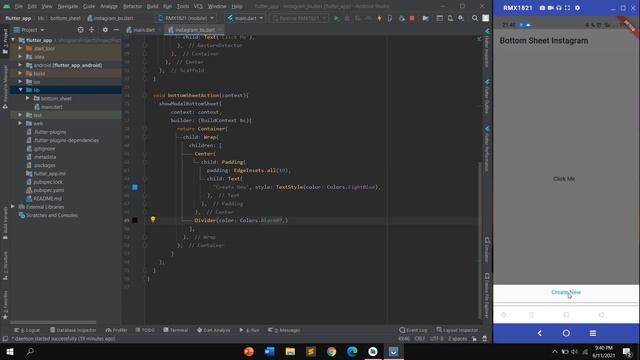Open the Refactor menu
Image resolution: width=640 pixels, height=360 pixels.
(x=132, y=6)
